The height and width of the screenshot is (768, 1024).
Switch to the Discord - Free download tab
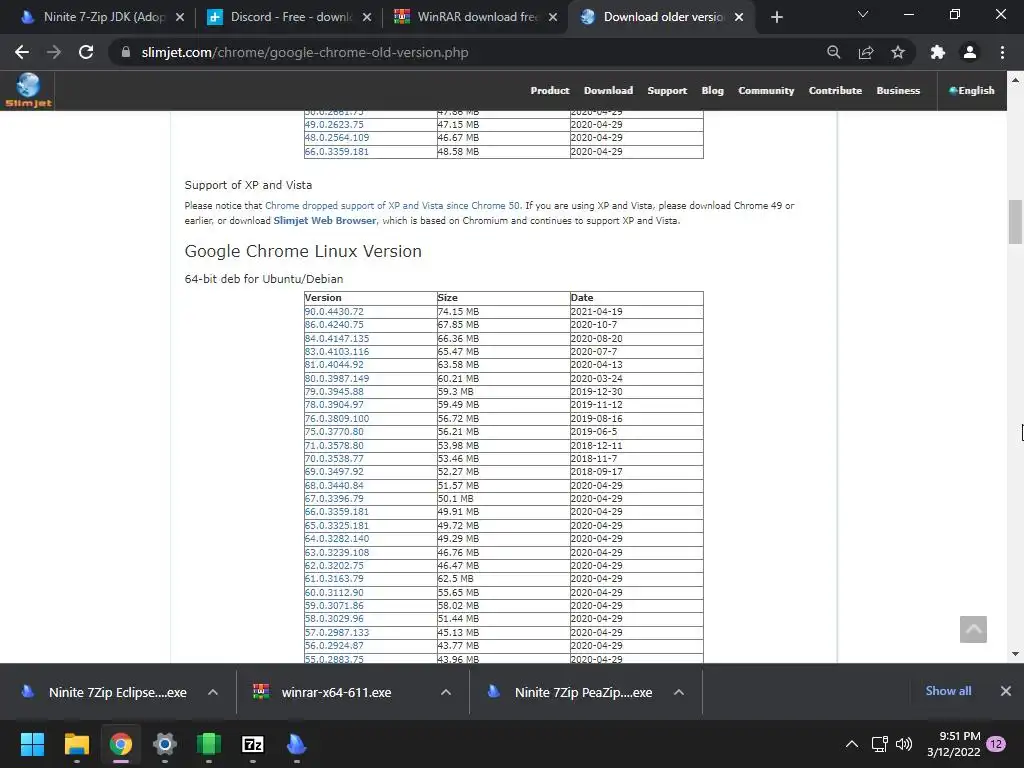click(x=287, y=17)
